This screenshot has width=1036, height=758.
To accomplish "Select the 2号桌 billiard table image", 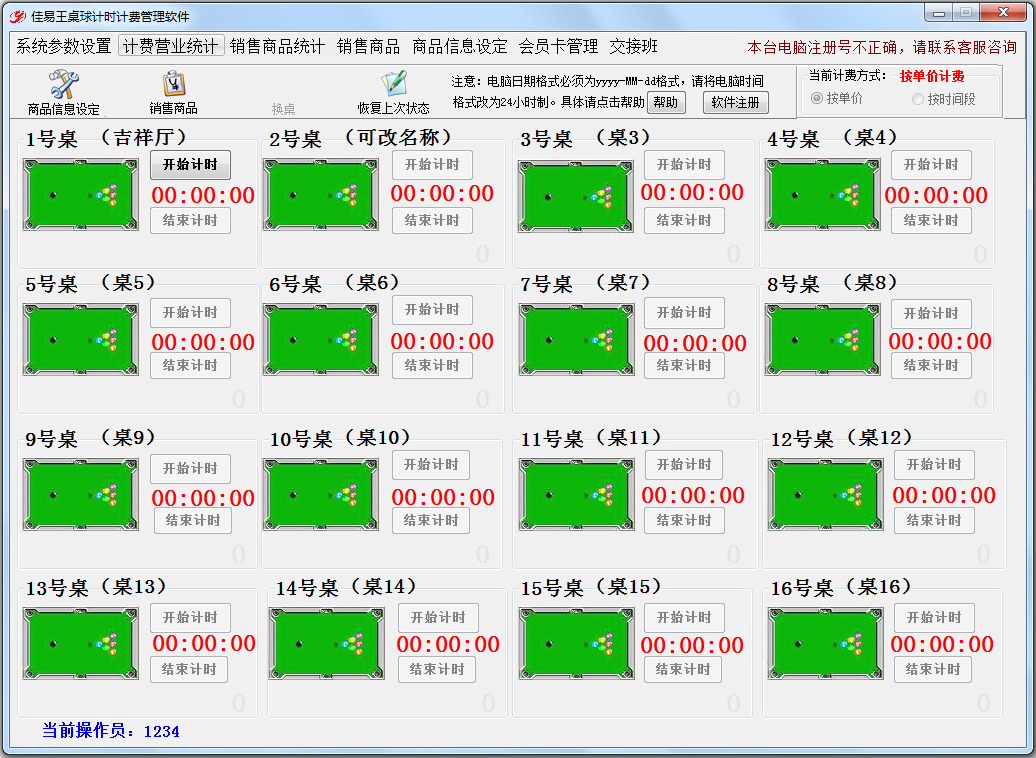I will (321, 194).
